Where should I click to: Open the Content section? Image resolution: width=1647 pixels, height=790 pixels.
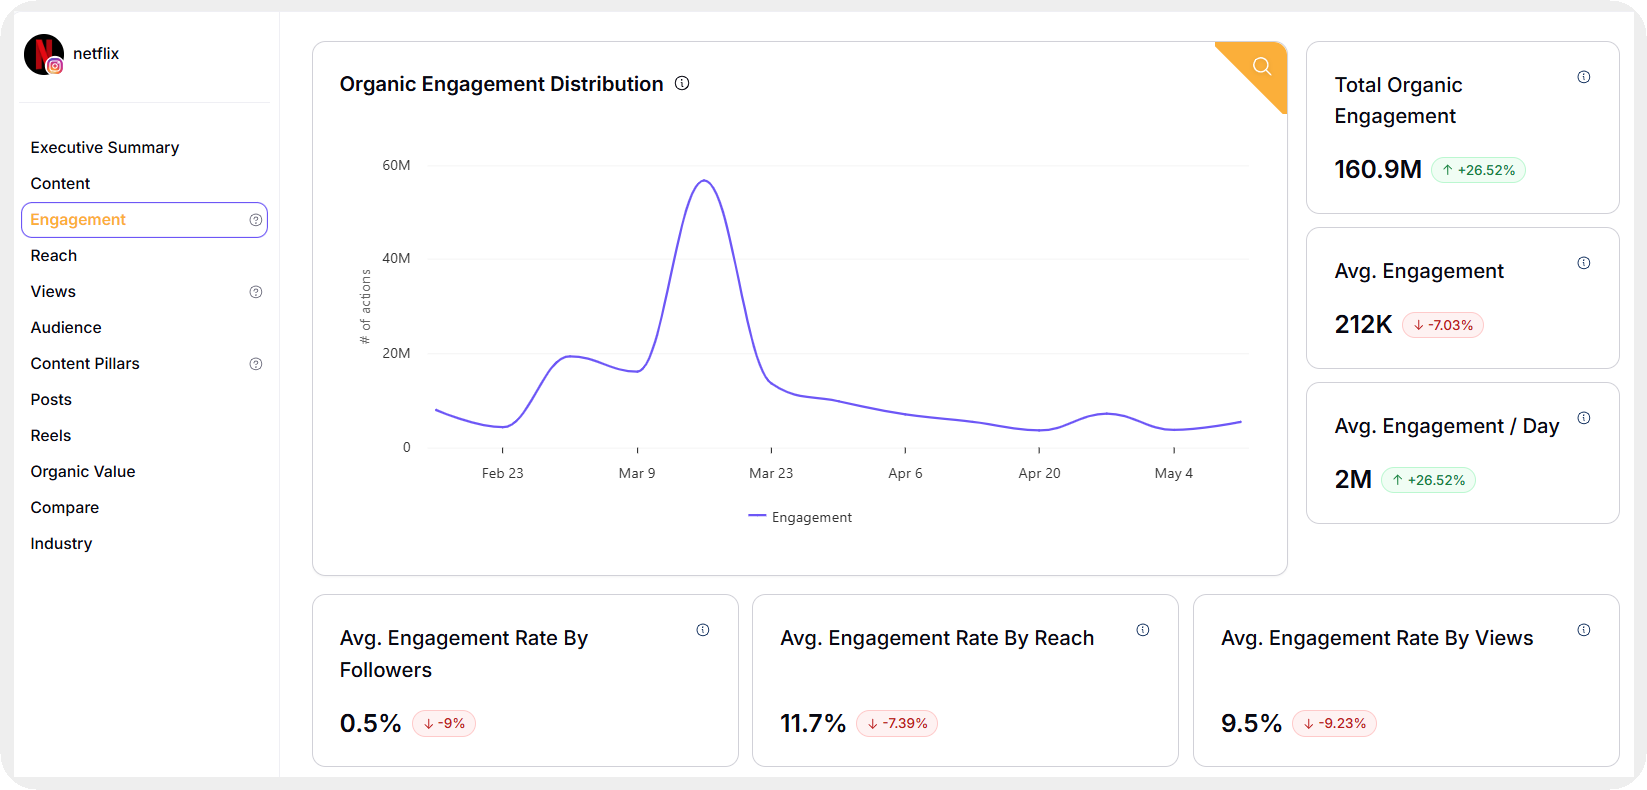pos(60,184)
